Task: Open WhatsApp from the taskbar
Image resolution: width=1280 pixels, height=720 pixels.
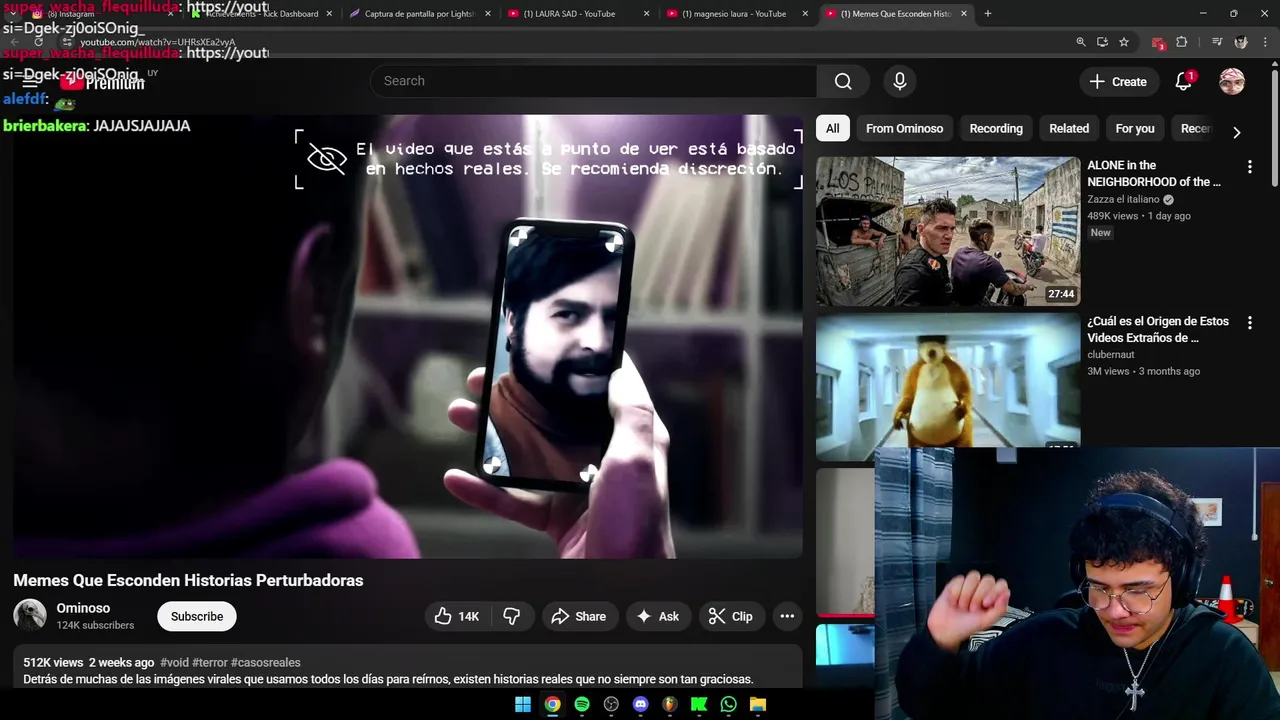Action: tap(729, 704)
